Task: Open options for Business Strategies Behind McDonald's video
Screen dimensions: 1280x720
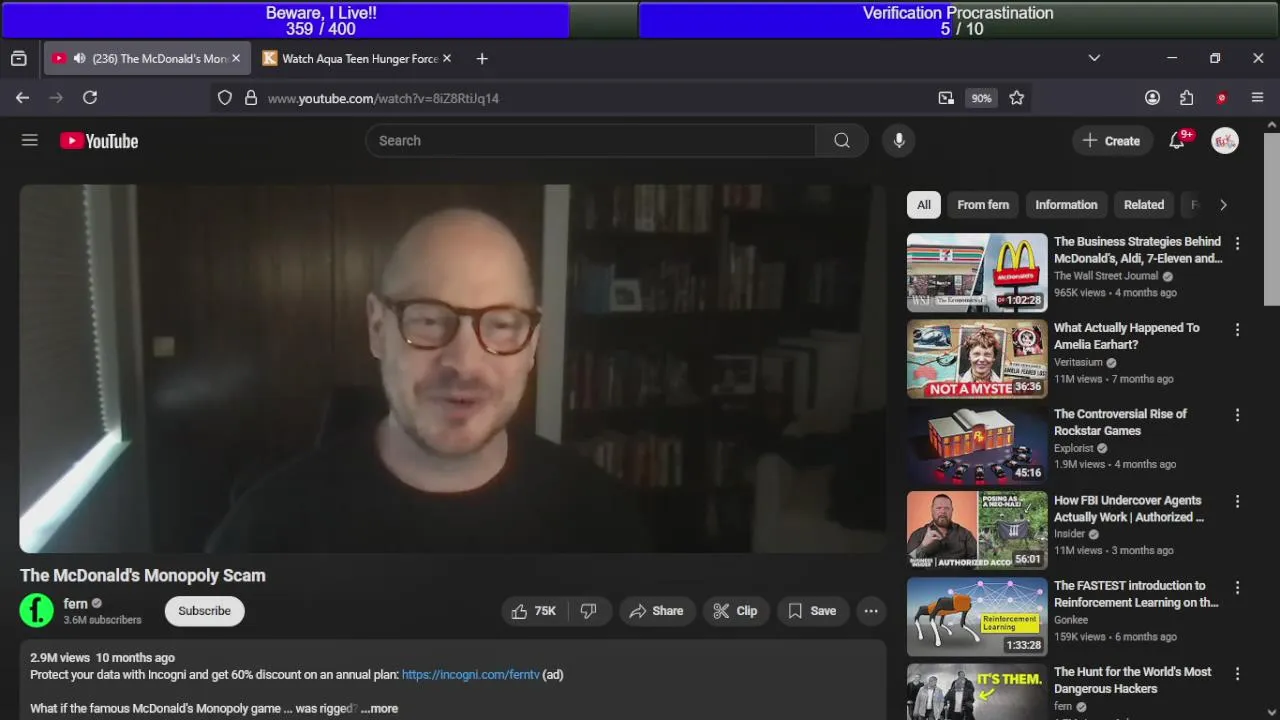Action: coord(1237,243)
